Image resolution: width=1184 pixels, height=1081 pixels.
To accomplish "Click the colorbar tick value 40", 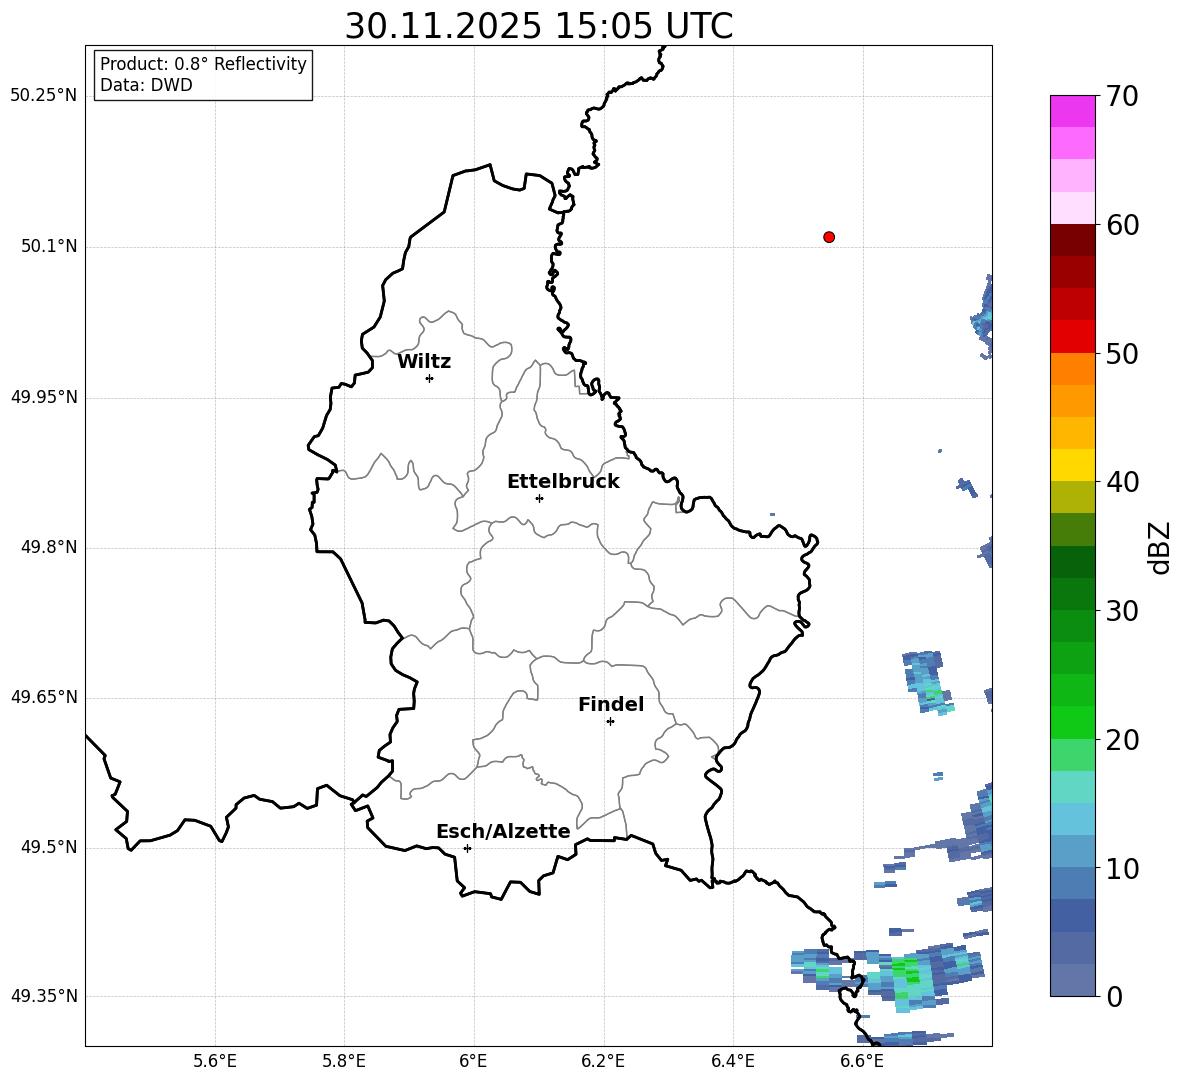I will point(1122,482).
